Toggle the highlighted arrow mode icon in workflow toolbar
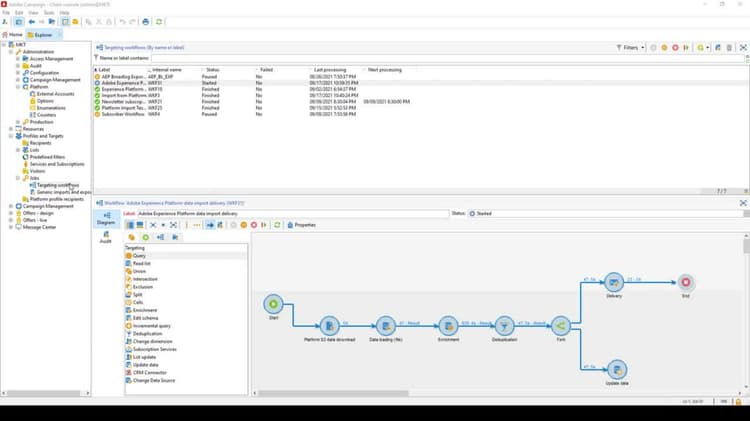The width and height of the screenshot is (750, 421). [210, 225]
